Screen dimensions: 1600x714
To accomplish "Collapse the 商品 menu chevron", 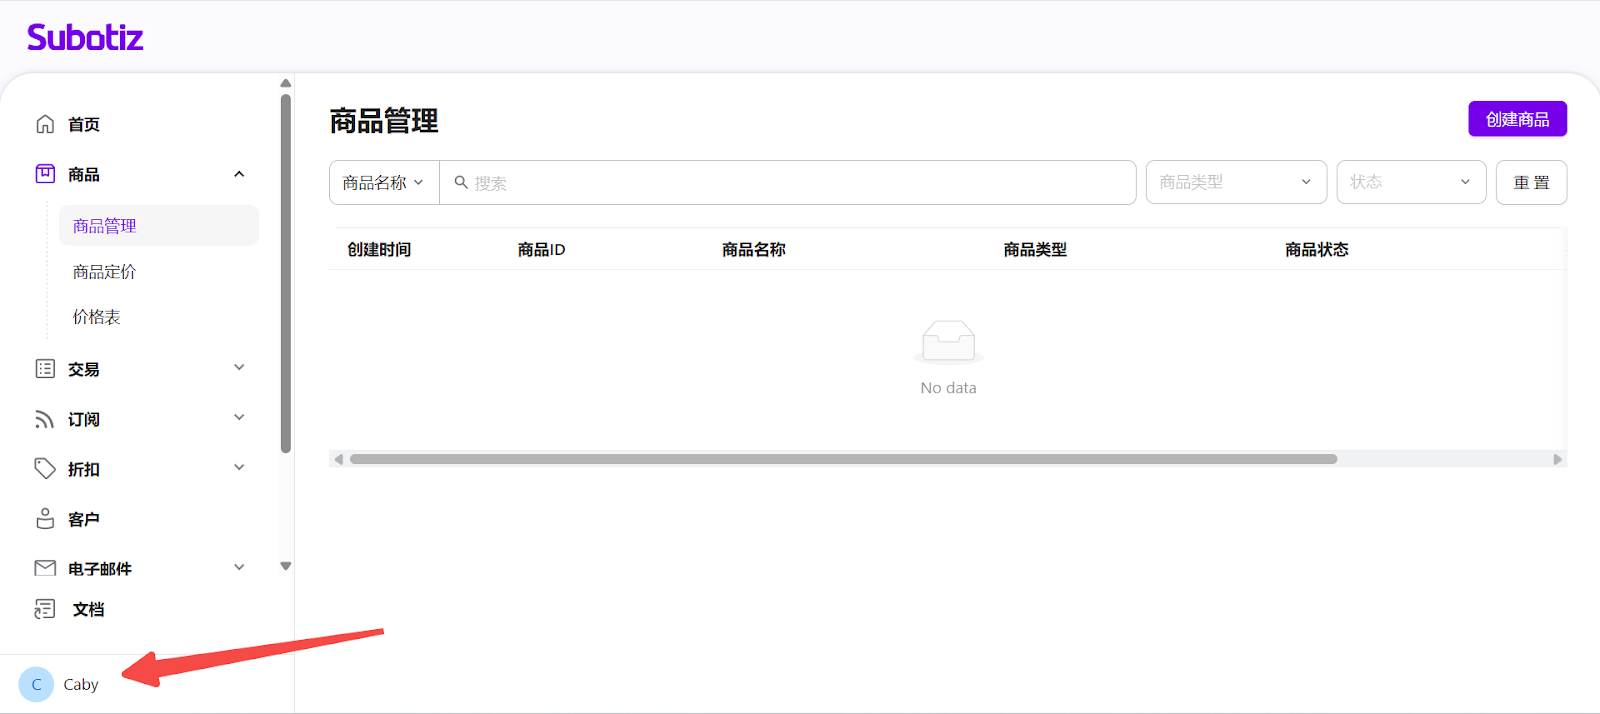I will [239, 174].
